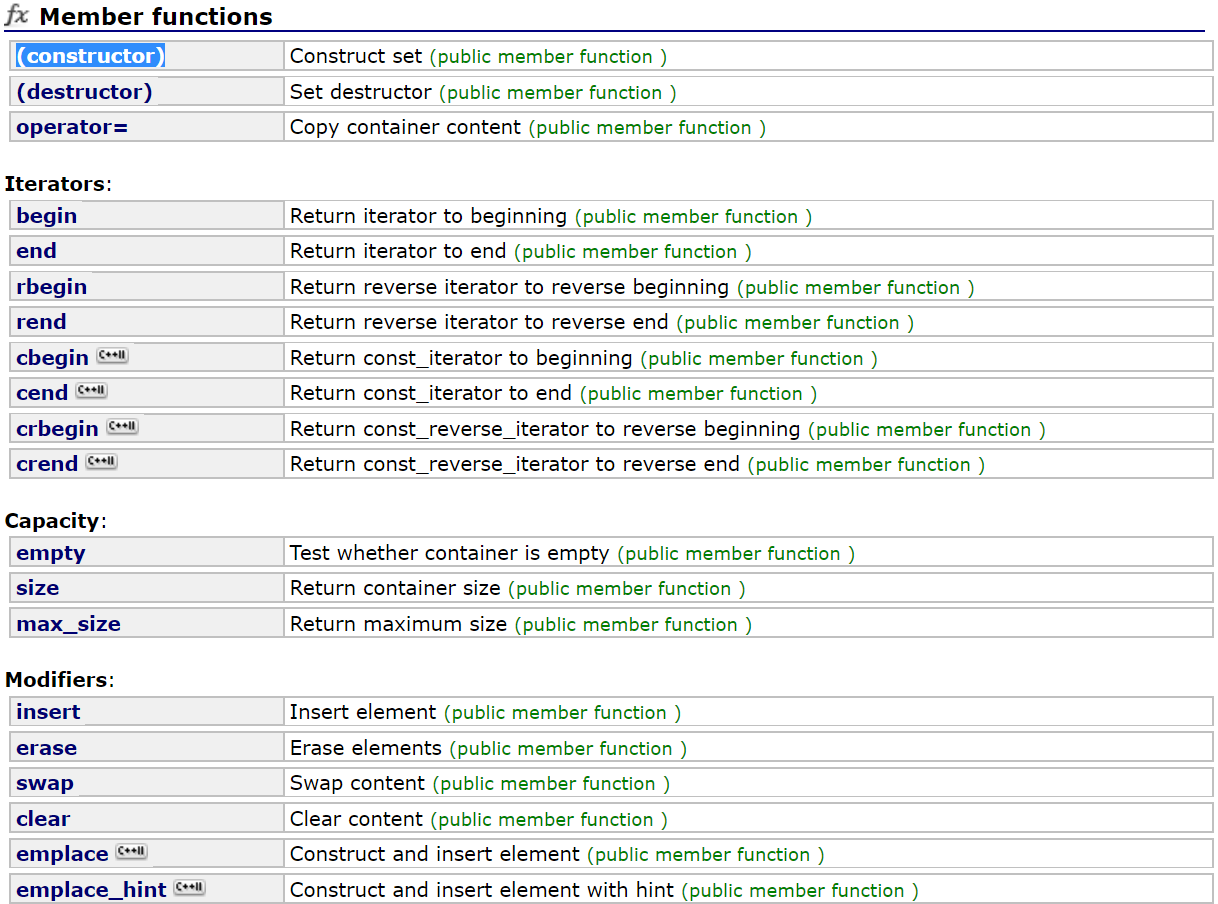Click the Modifiers section label
This screenshot has height=904, width=1218.
[x=57, y=680]
